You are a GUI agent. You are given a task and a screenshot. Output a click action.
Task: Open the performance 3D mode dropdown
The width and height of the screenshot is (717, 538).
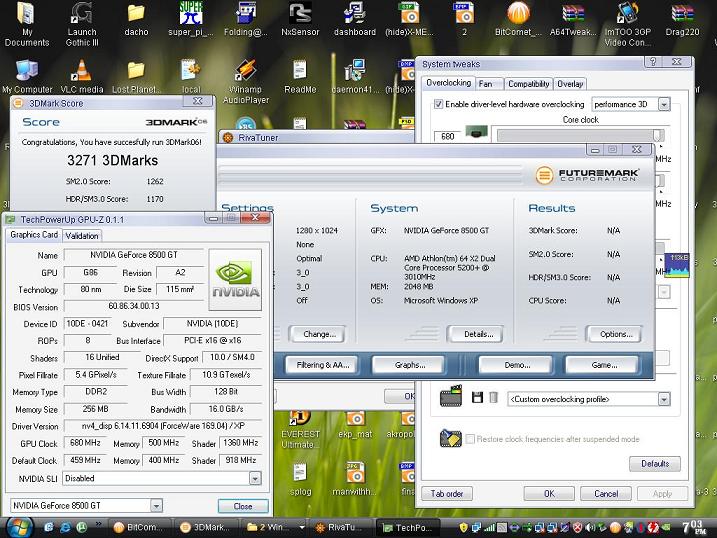(664, 104)
